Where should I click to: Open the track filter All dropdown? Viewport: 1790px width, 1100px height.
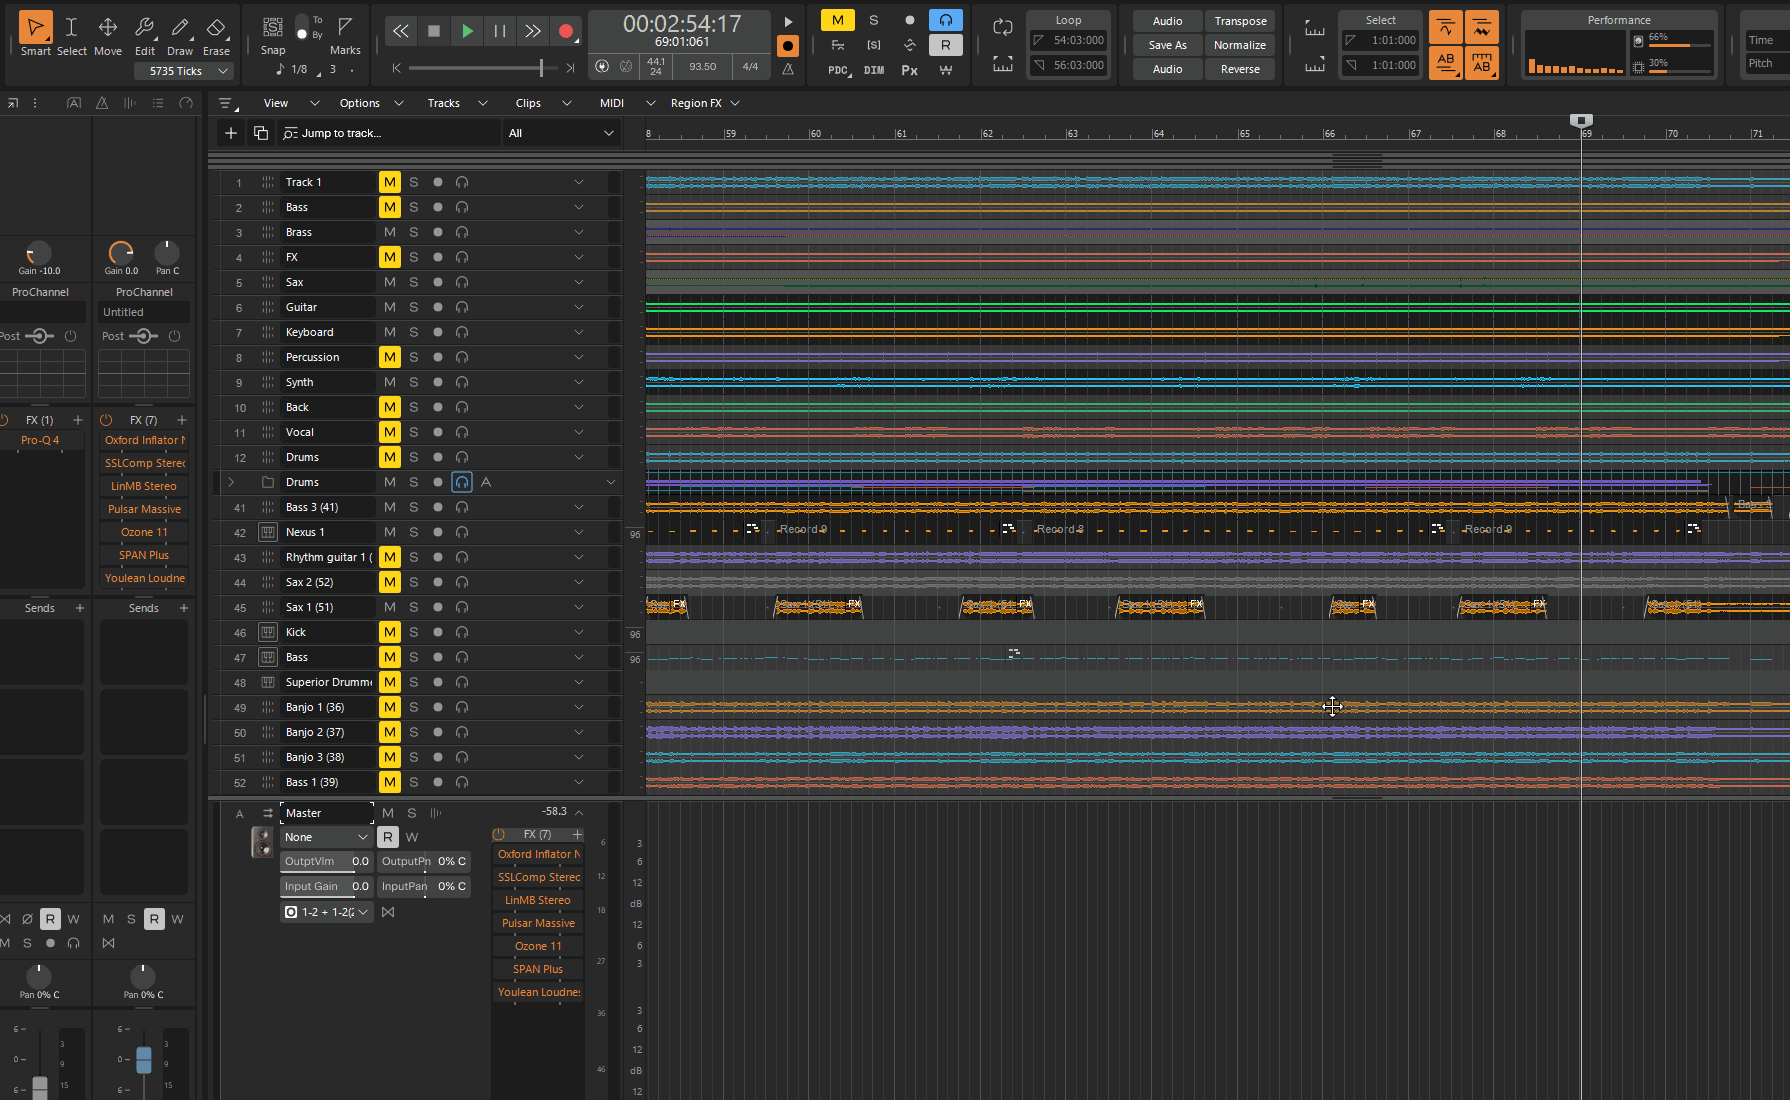tap(560, 133)
